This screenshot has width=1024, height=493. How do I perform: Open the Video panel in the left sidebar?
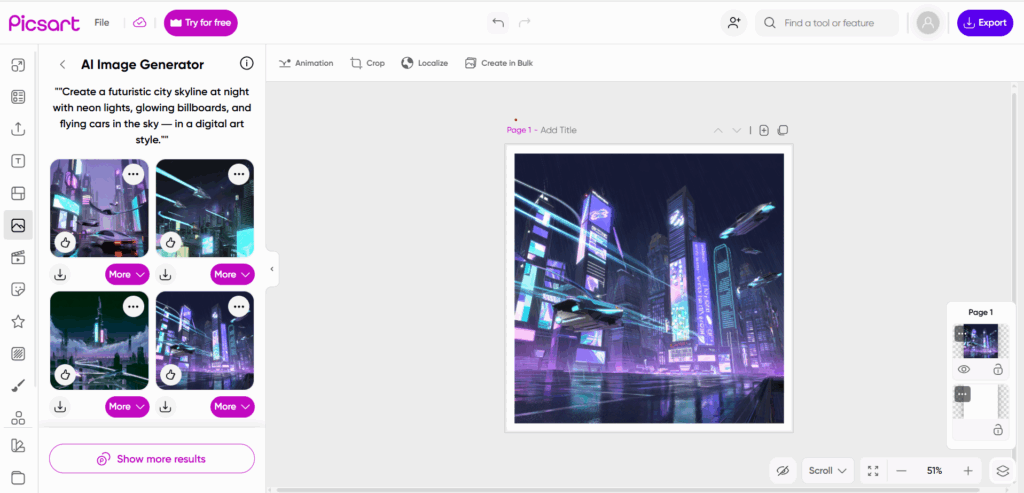(x=18, y=257)
